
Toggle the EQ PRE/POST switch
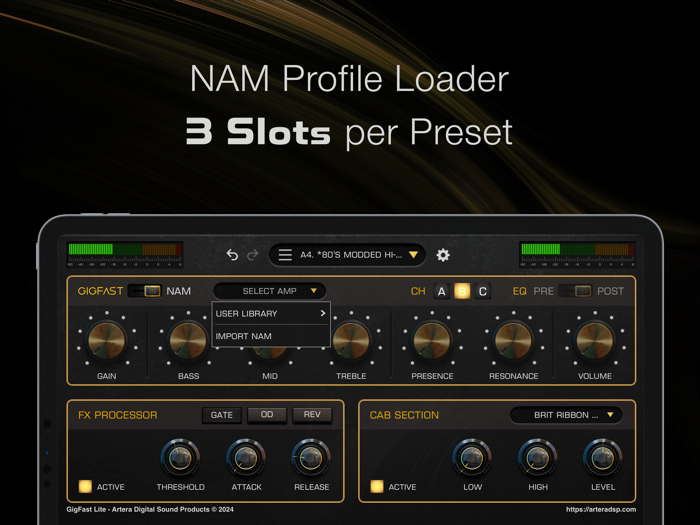pyautogui.click(x=575, y=291)
